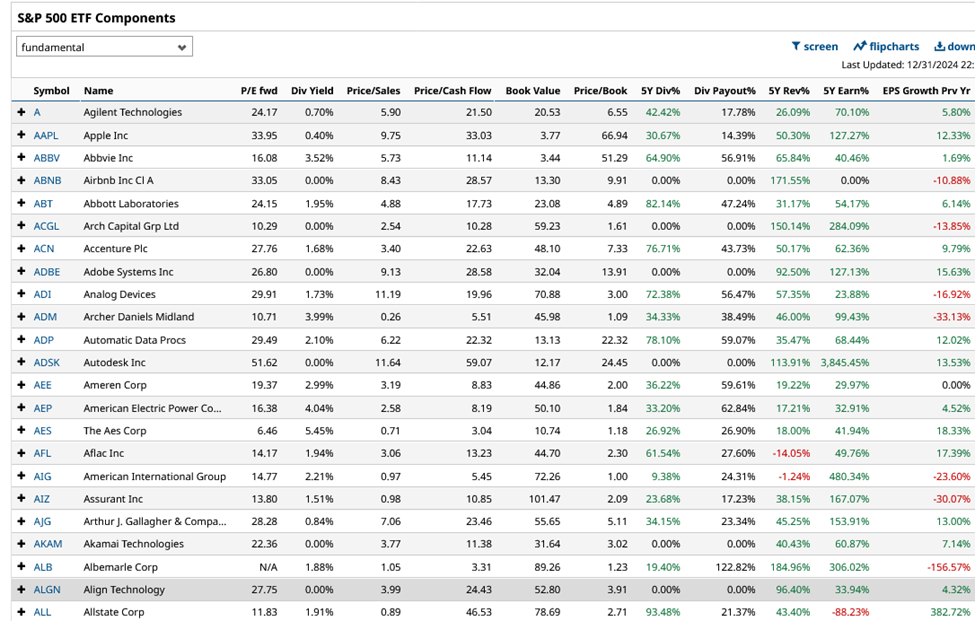The image size is (975, 621).
Task: Open the Agilent Technologies symbol link
Action: (x=37, y=113)
